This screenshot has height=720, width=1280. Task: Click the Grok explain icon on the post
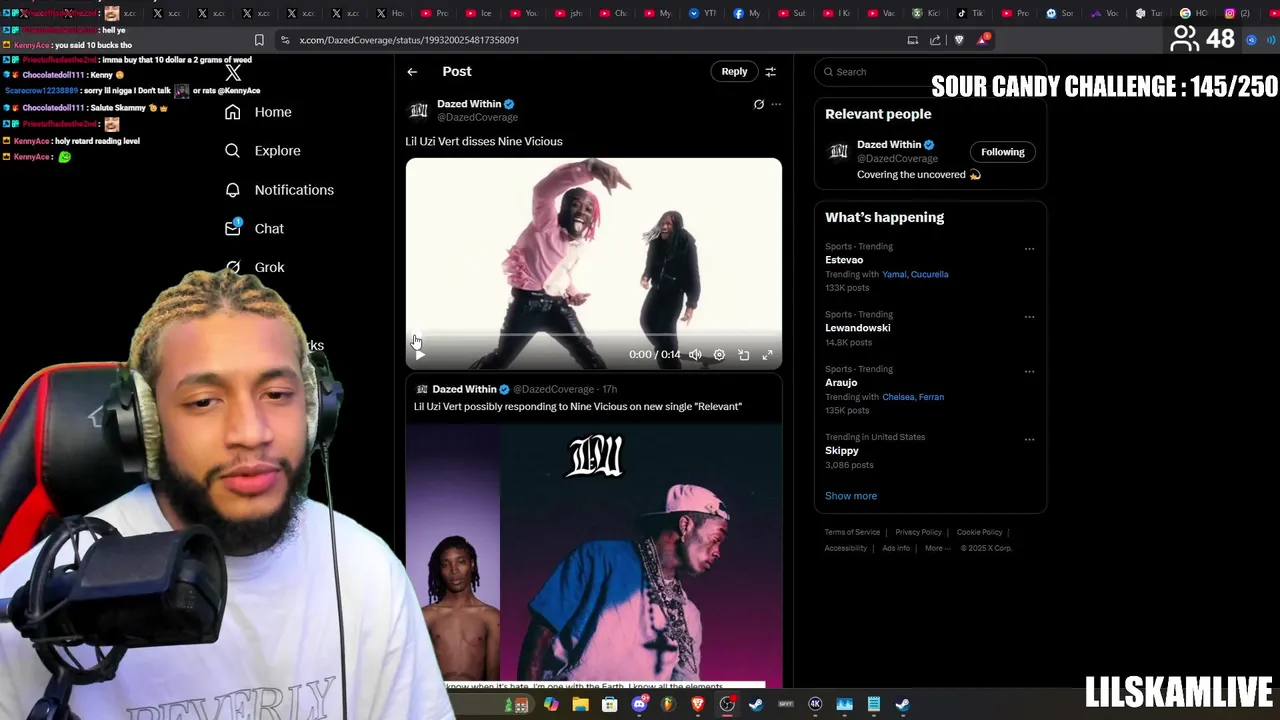pos(758,104)
